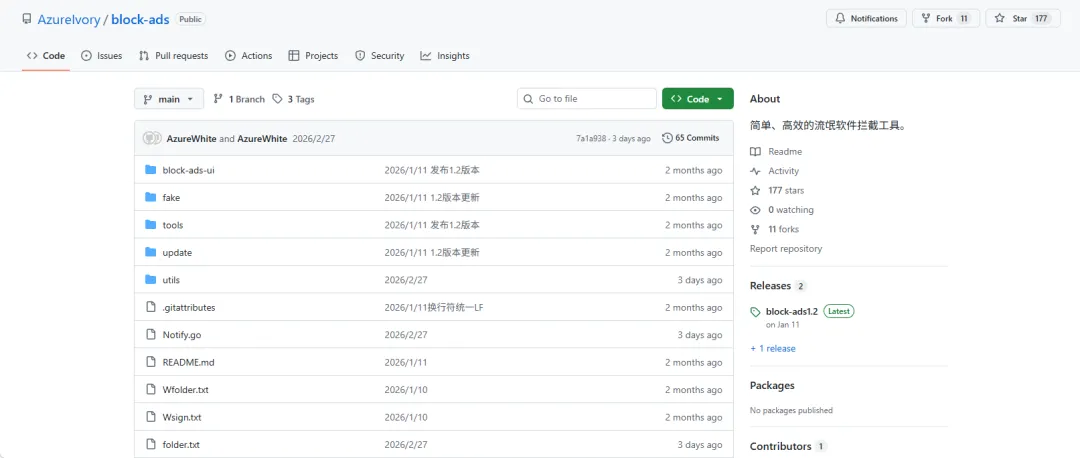Click the fork icon beside 11 forks
Screen dimensions: 1080x458
pos(756,229)
